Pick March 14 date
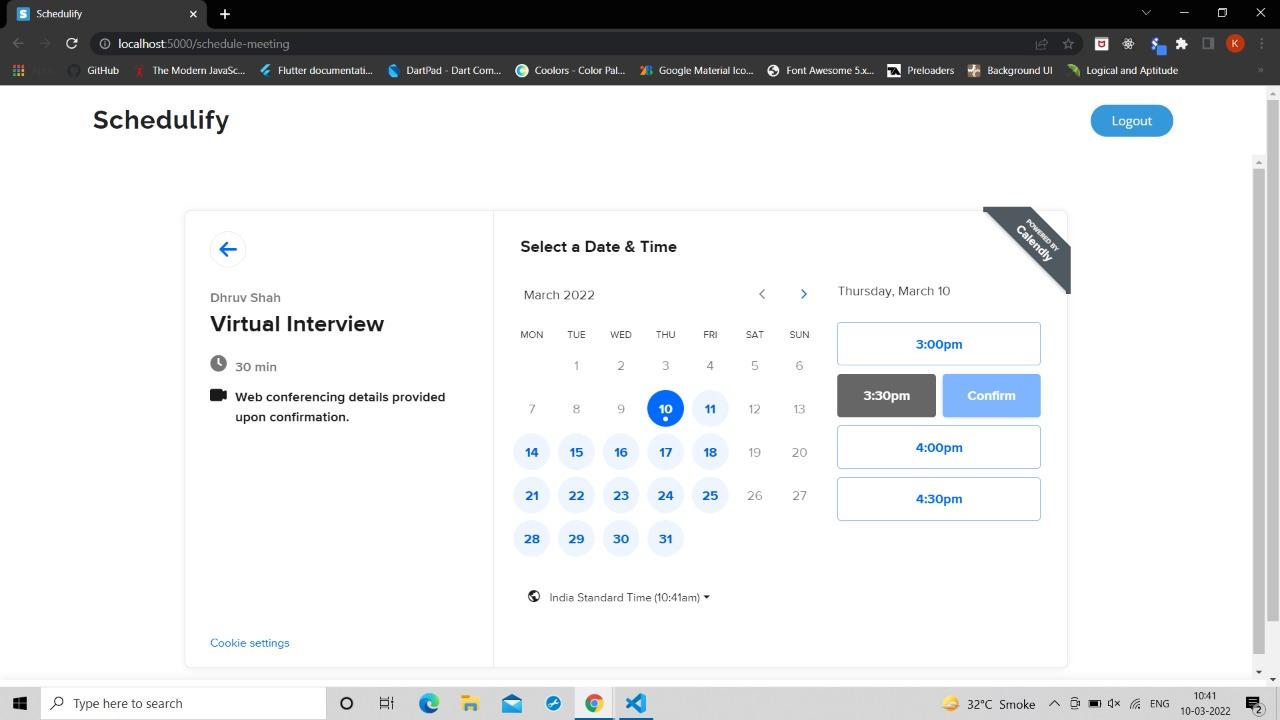 [532, 452]
